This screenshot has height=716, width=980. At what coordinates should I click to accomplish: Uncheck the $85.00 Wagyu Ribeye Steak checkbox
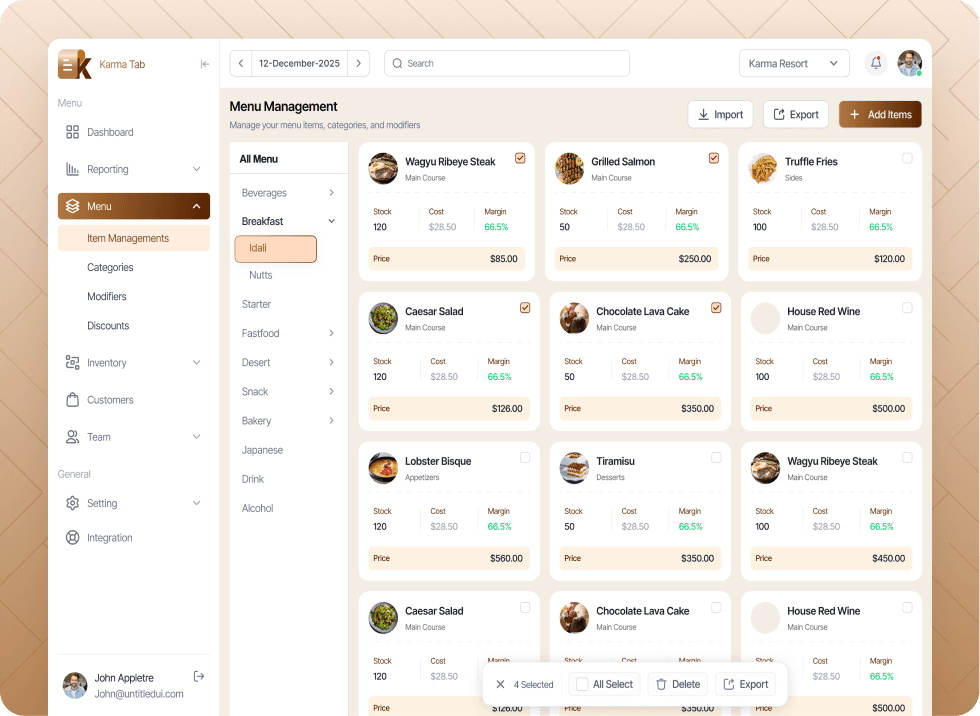tap(520, 158)
